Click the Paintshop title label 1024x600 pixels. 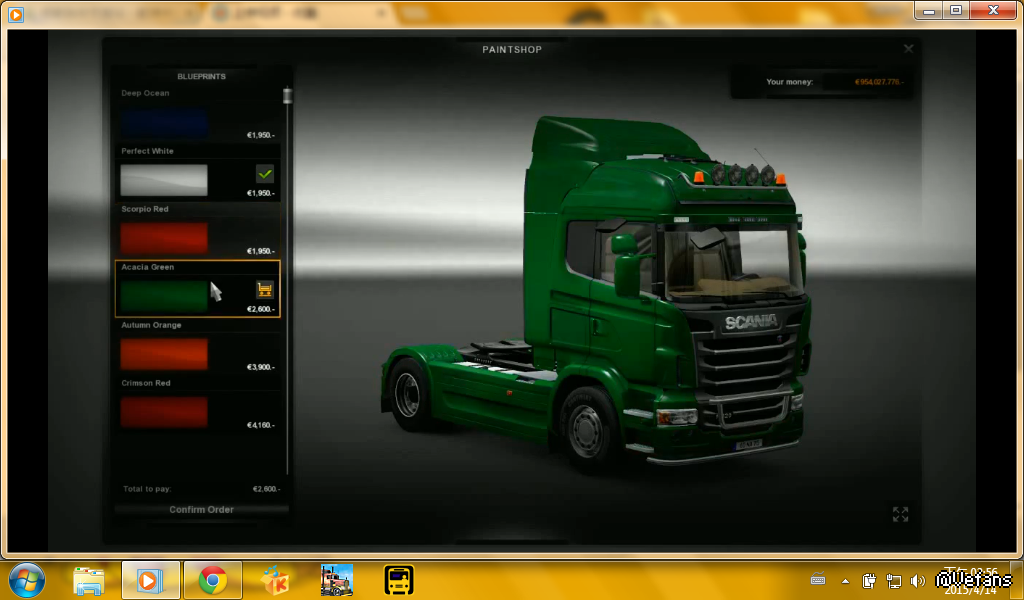point(512,49)
